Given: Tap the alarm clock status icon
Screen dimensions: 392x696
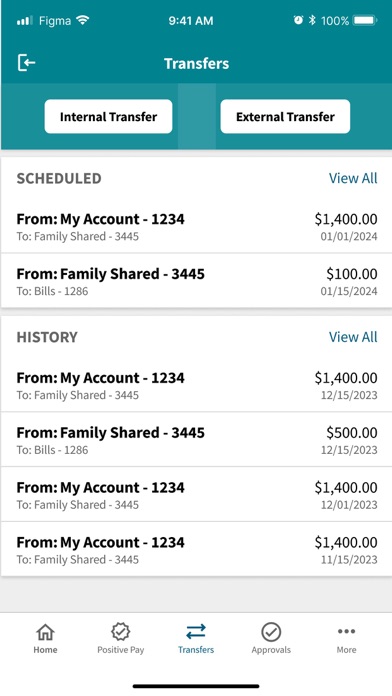Looking at the screenshot, I should pyautogui.click(x=298, y=20).
